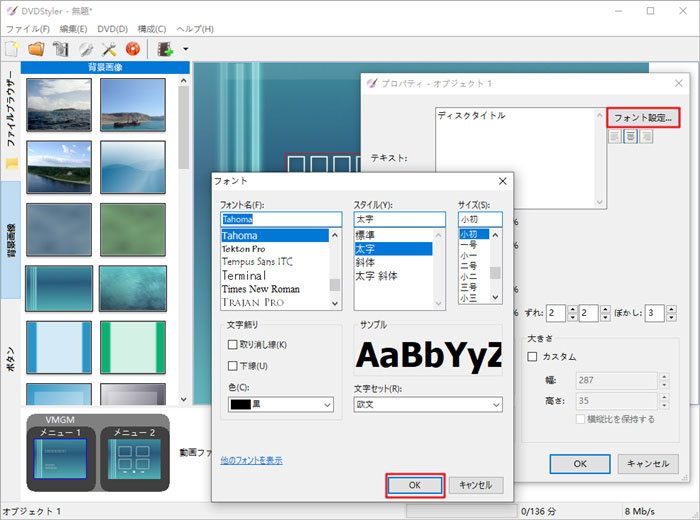Open settings crossed-tools icon
Image resolution: width=700 pixels, height=520 pixels.
pos(108,49)
